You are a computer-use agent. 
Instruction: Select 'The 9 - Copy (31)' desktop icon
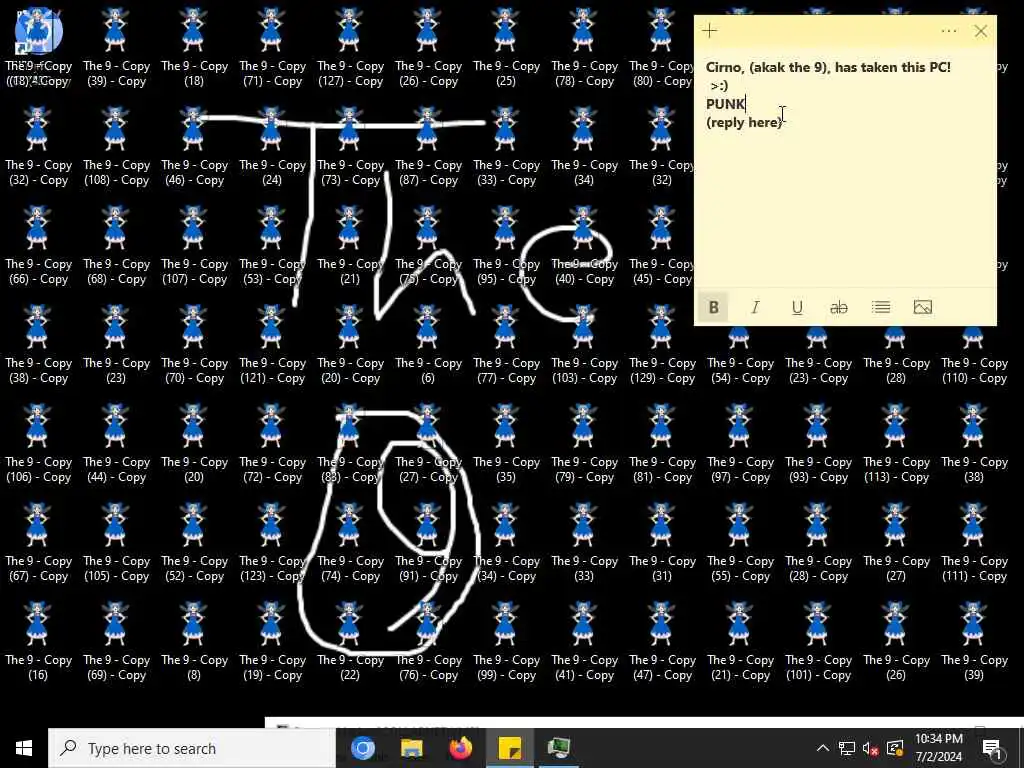tap(662, 543)
